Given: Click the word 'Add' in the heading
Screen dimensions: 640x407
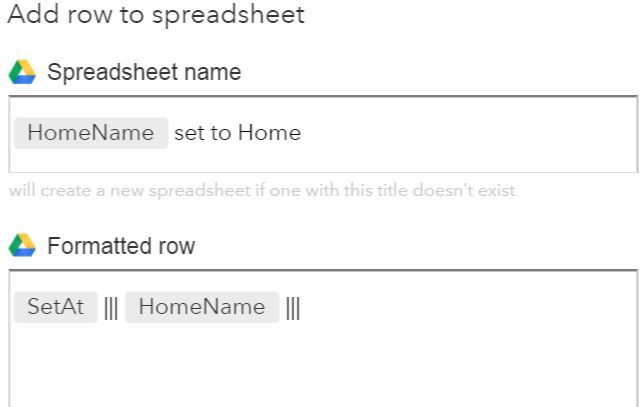Looking at the screenshot, I should pos(28,15).
